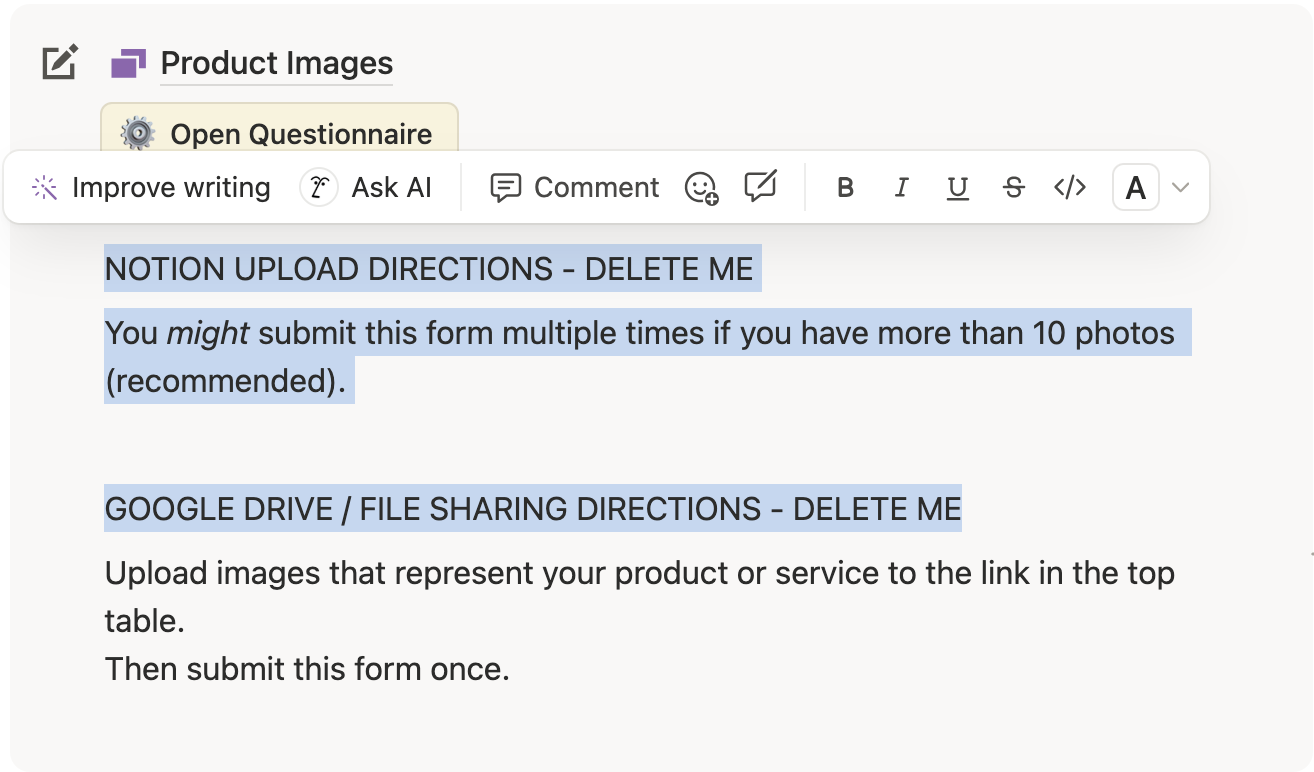Toggle underline formatting
Image resolution: width=1314 pixels, height=772 pixels.
coord(957,188)
